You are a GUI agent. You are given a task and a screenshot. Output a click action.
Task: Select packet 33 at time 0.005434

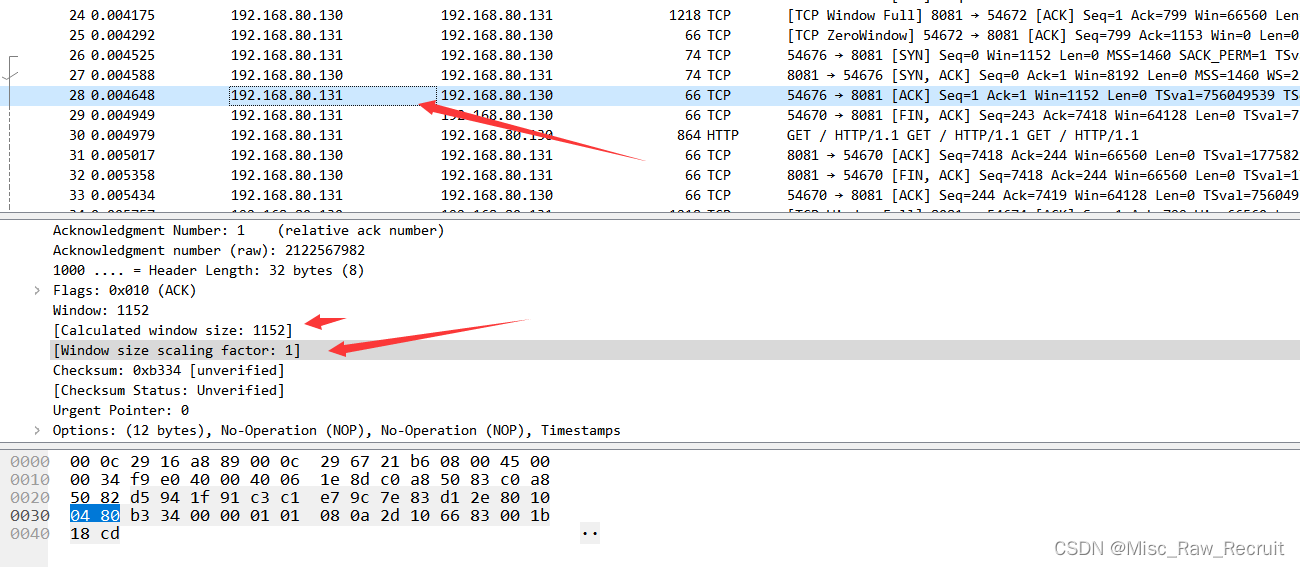pos(650,195)
